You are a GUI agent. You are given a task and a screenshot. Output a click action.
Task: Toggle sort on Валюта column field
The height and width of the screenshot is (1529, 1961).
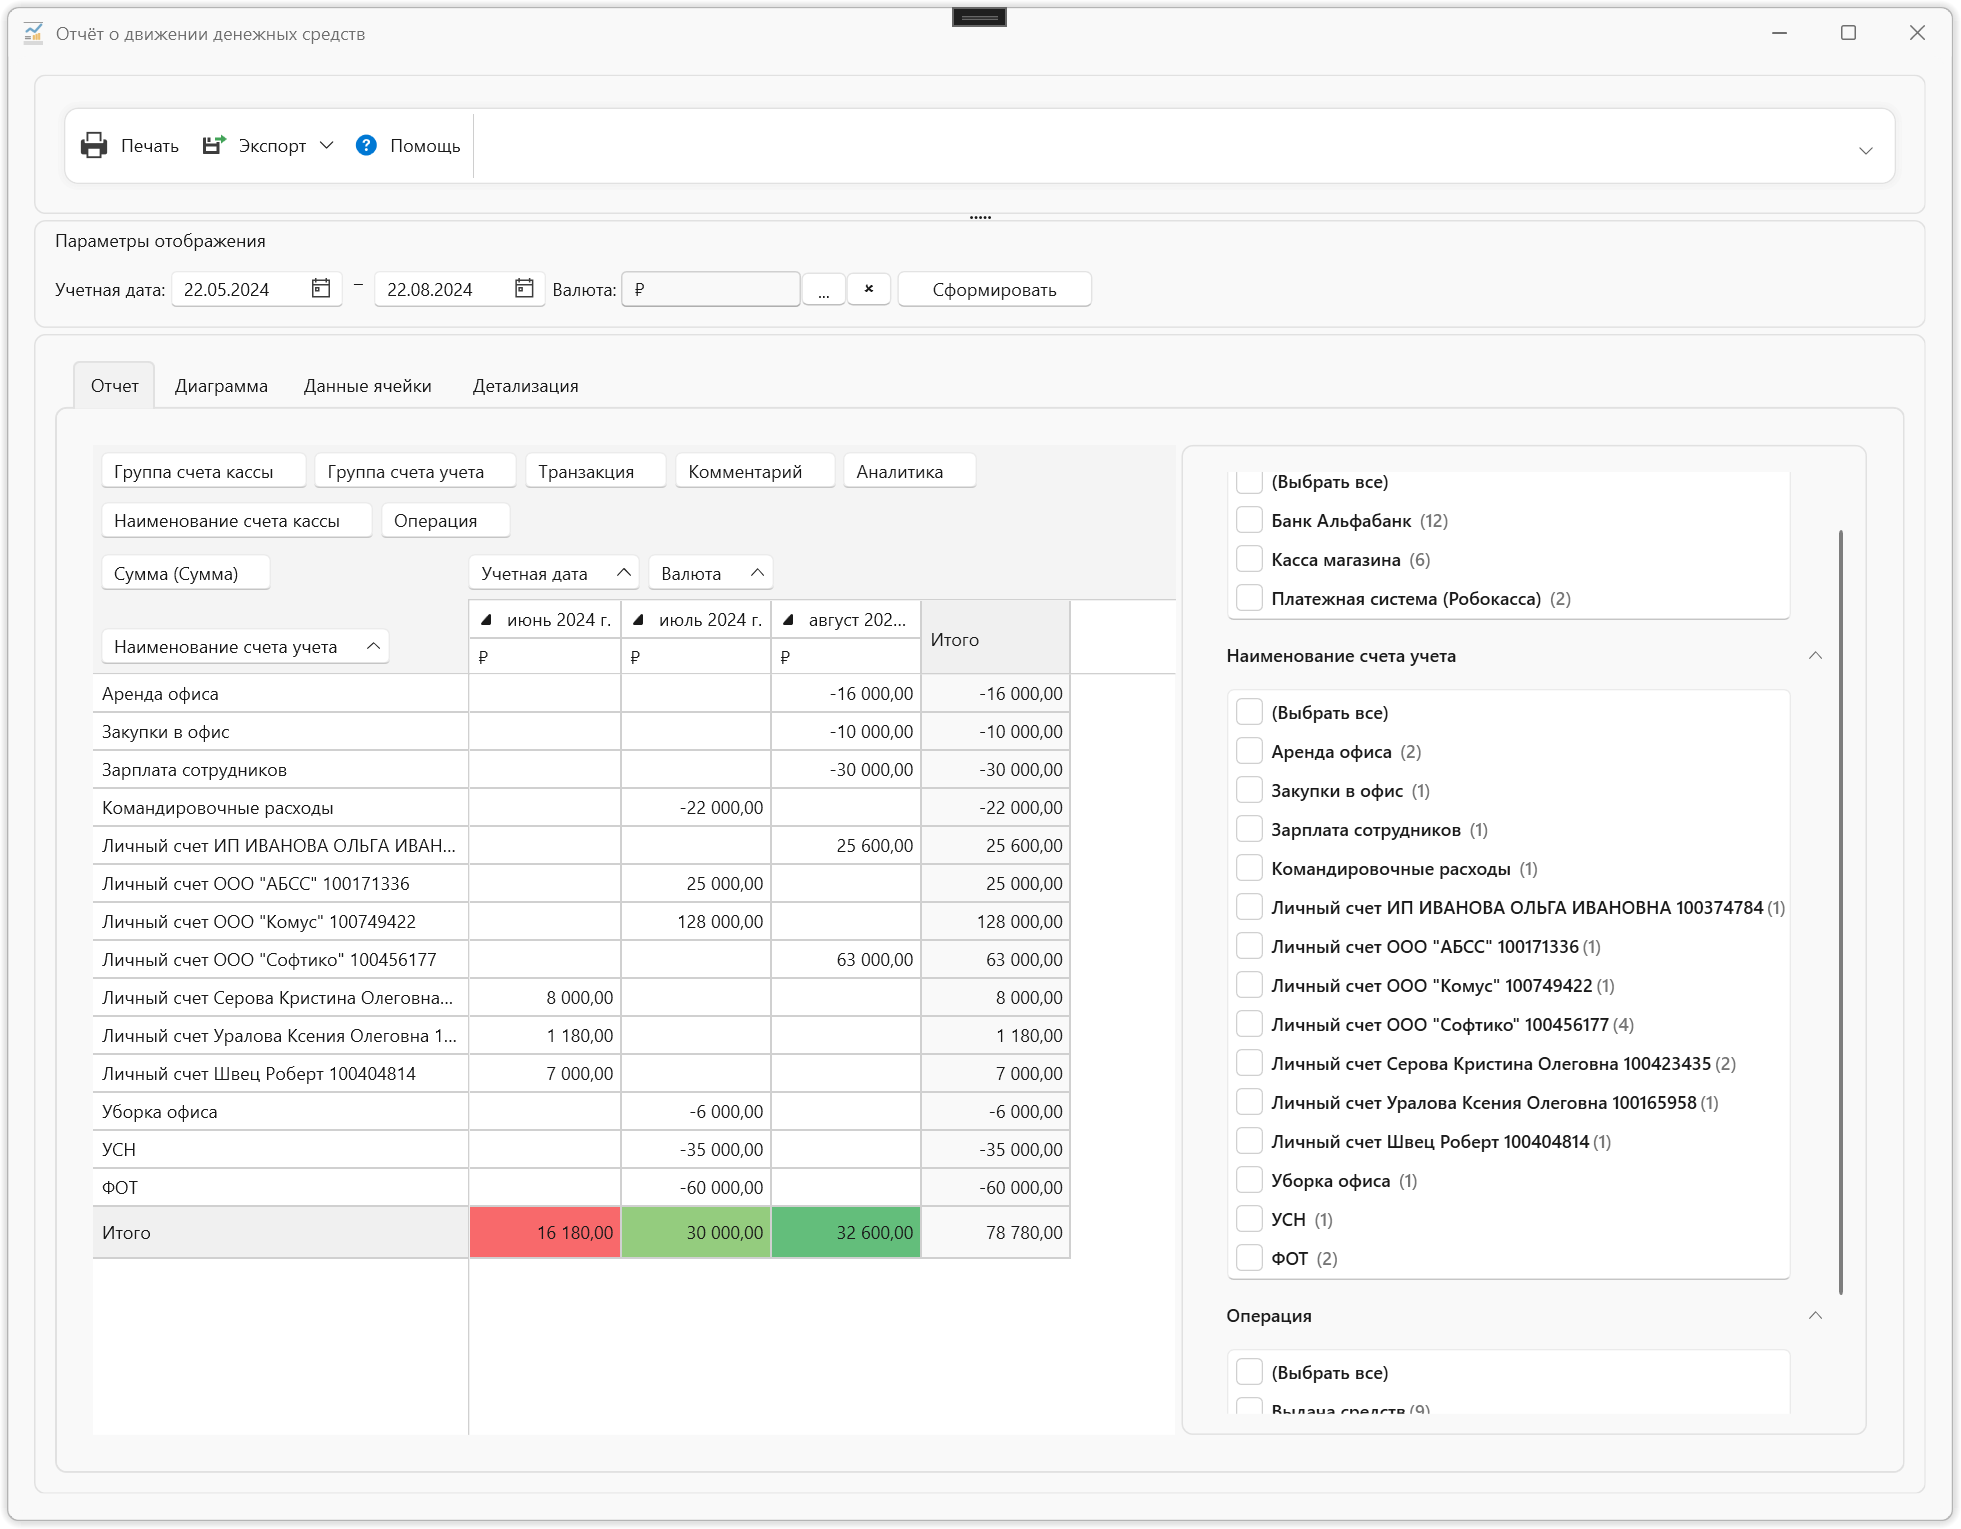click(710, 574)
